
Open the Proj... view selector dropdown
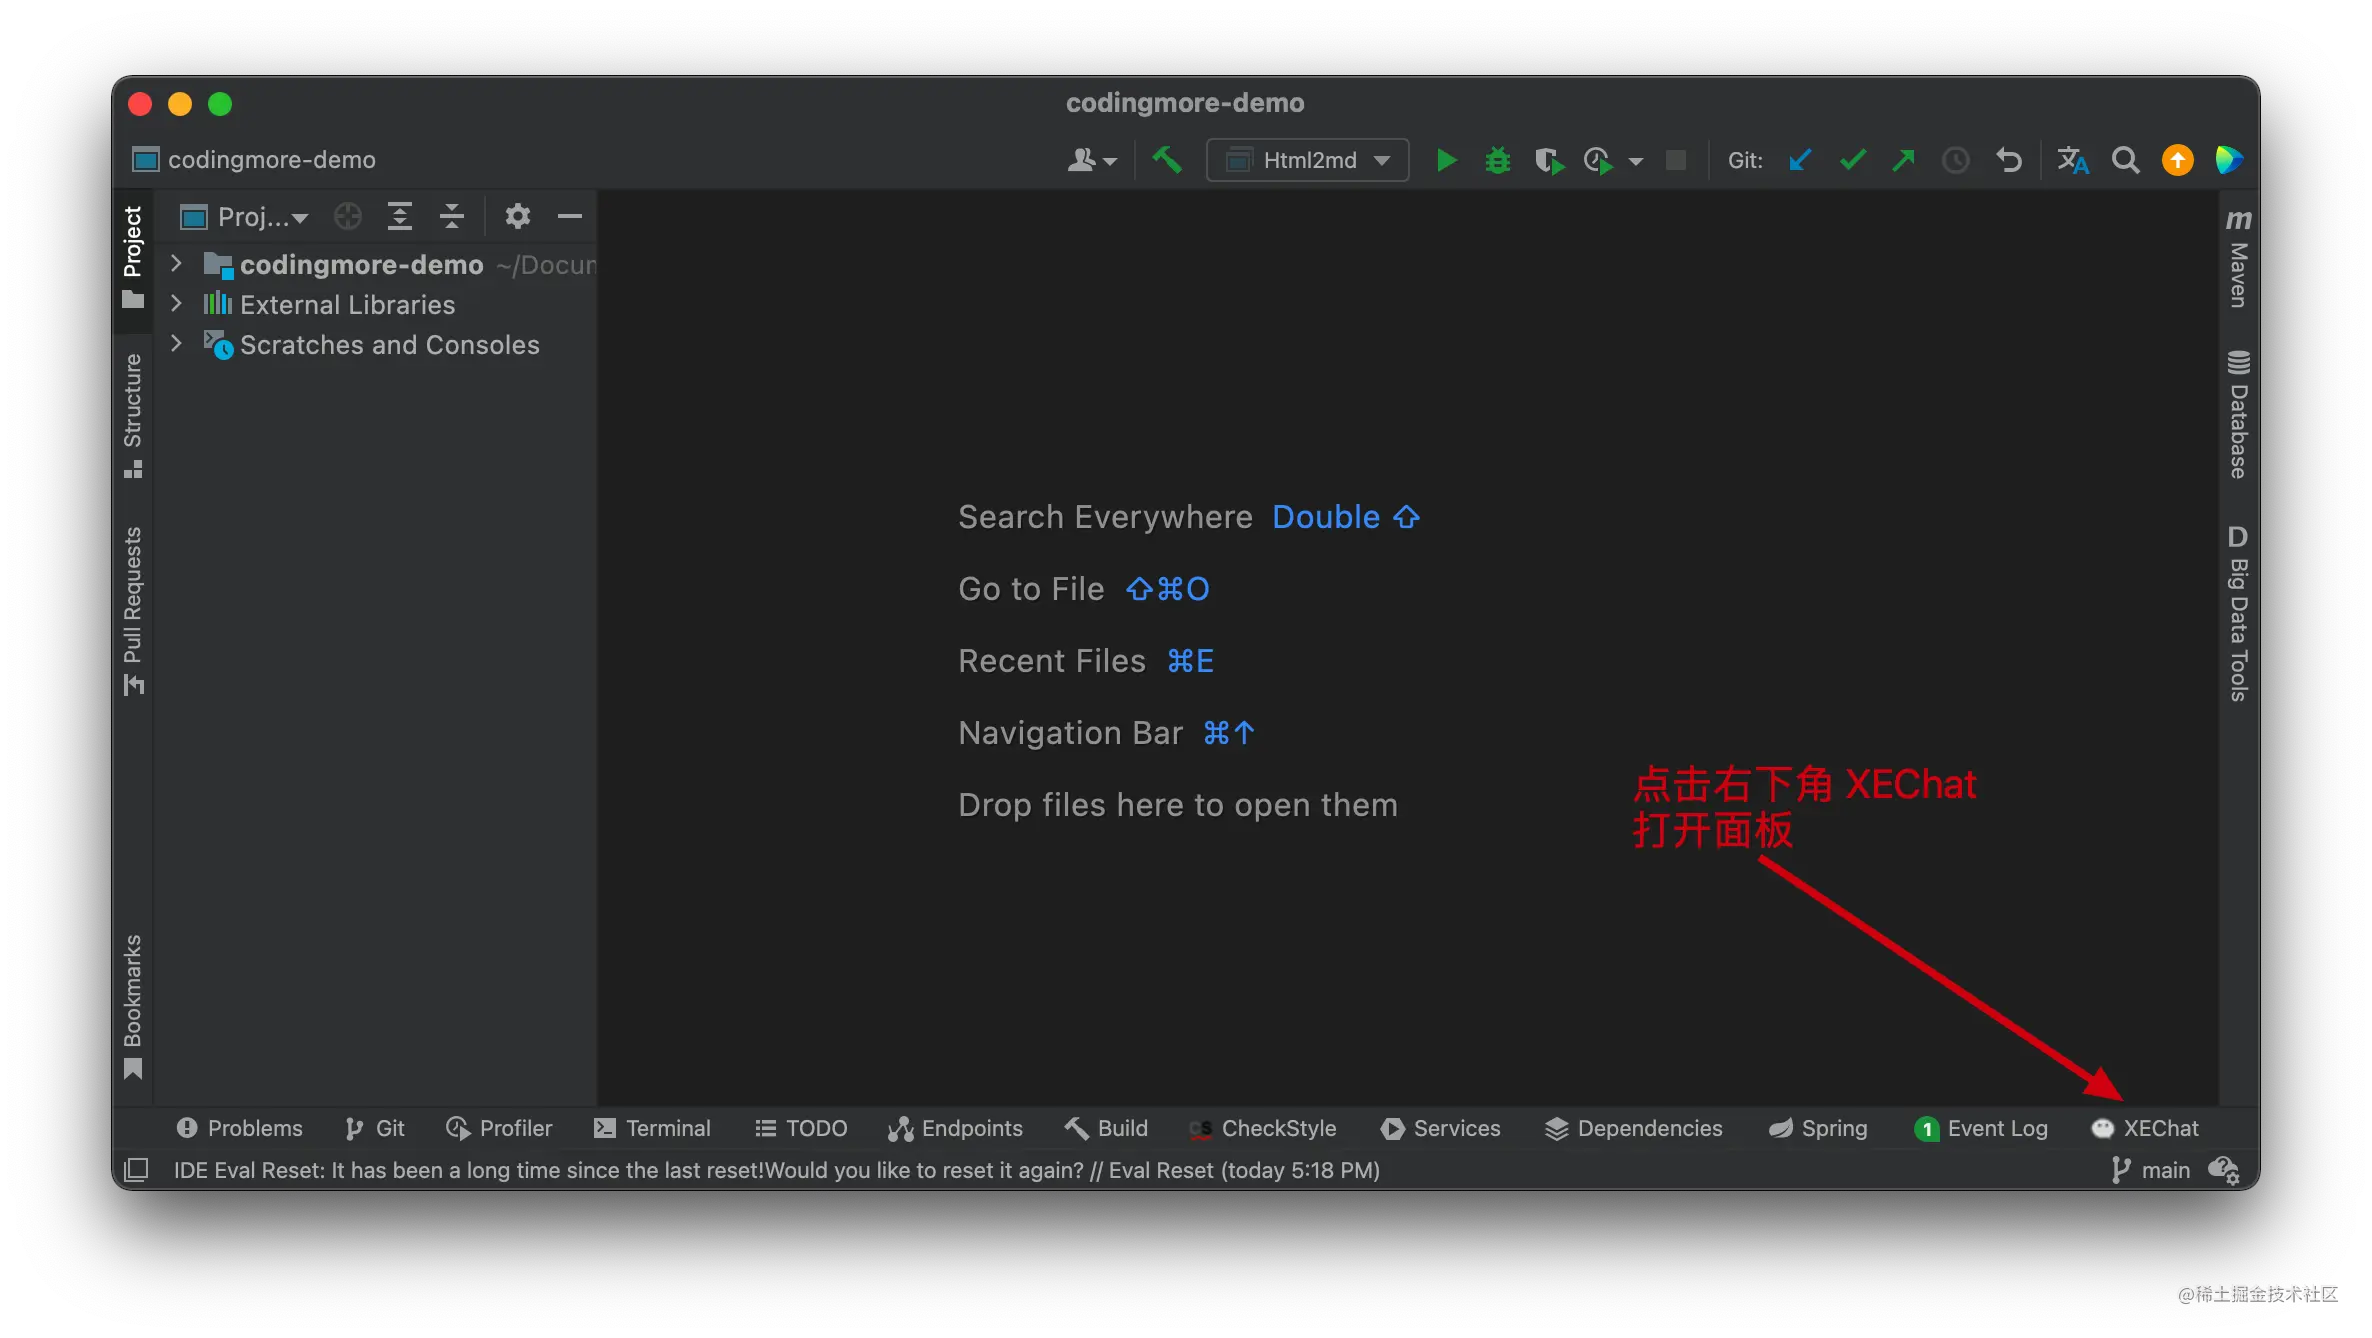tap(244, 216)
